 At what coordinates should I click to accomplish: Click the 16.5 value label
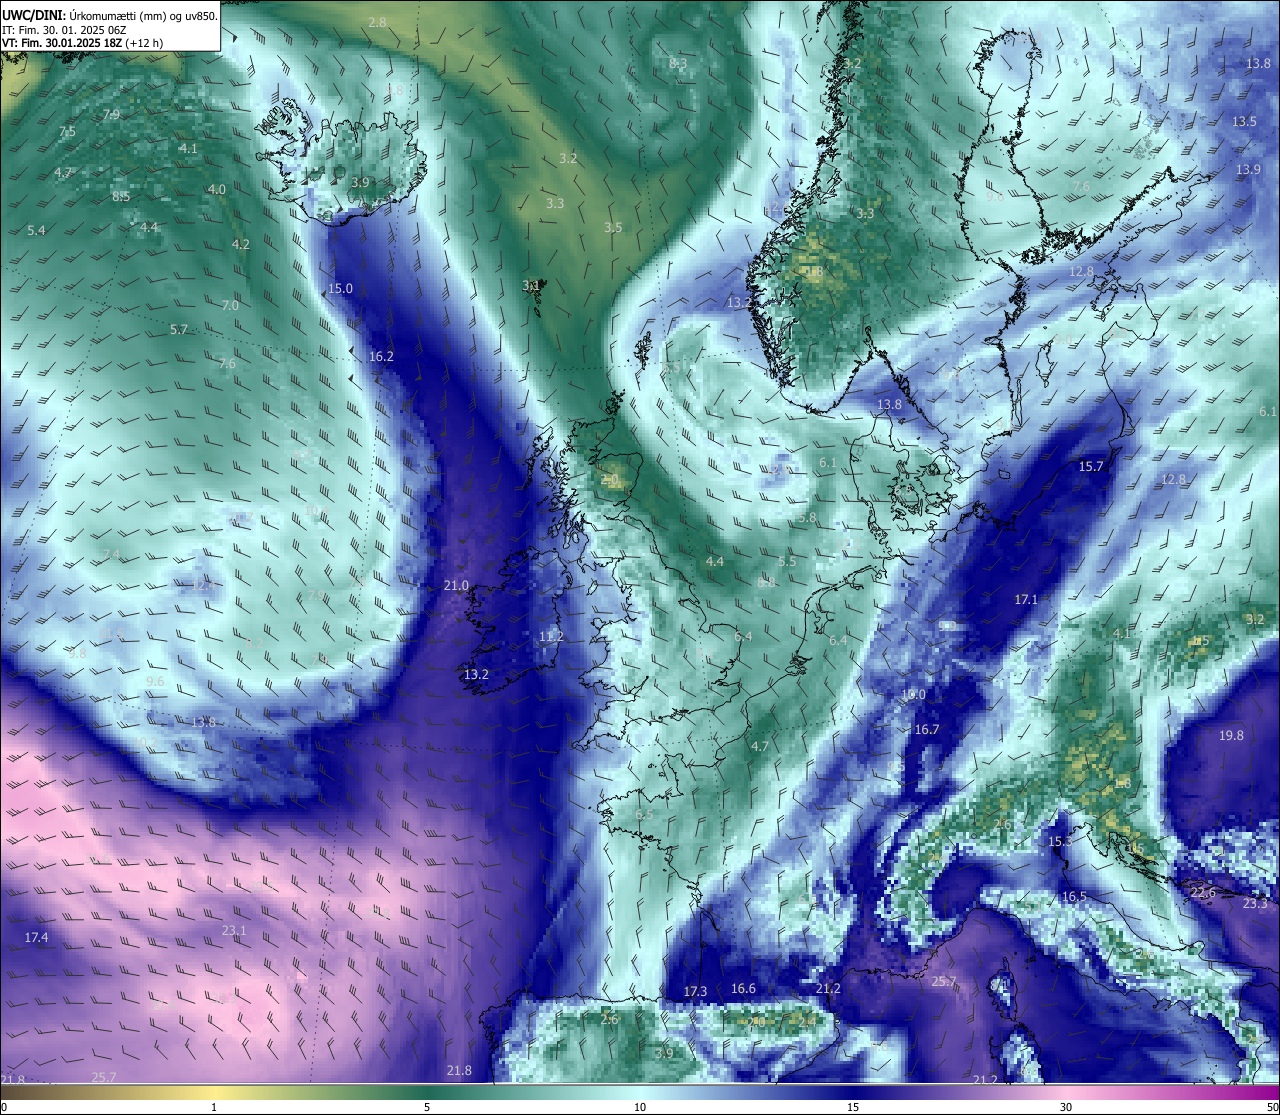[1074, 897]
